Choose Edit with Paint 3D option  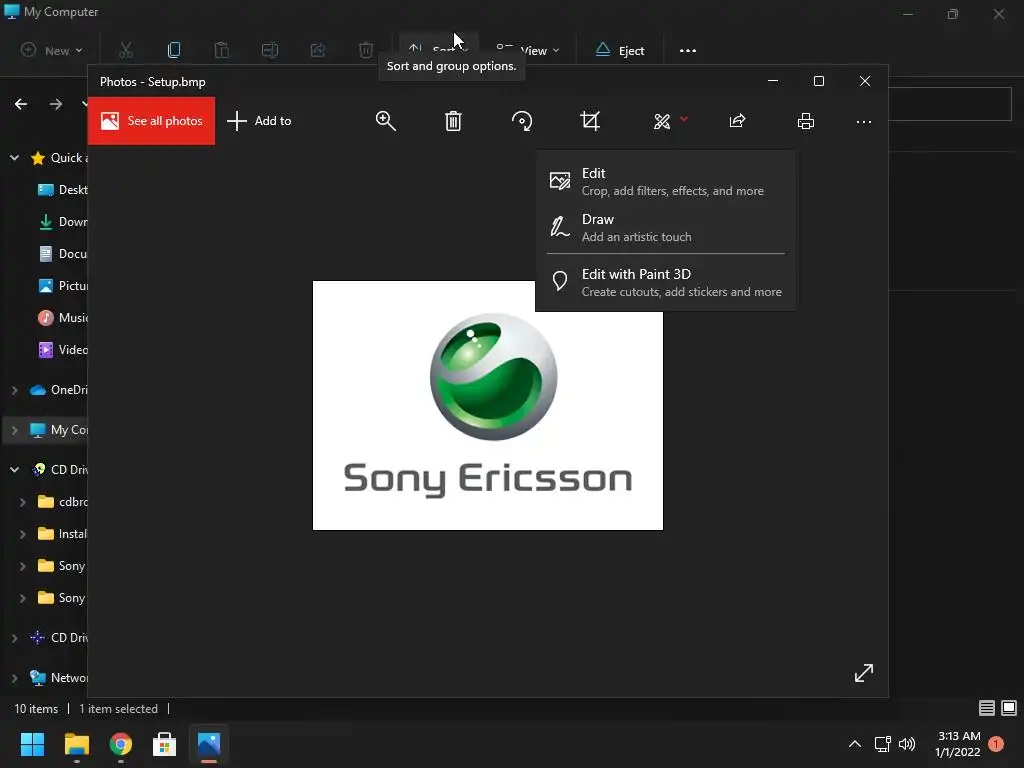tap(665, 282)
